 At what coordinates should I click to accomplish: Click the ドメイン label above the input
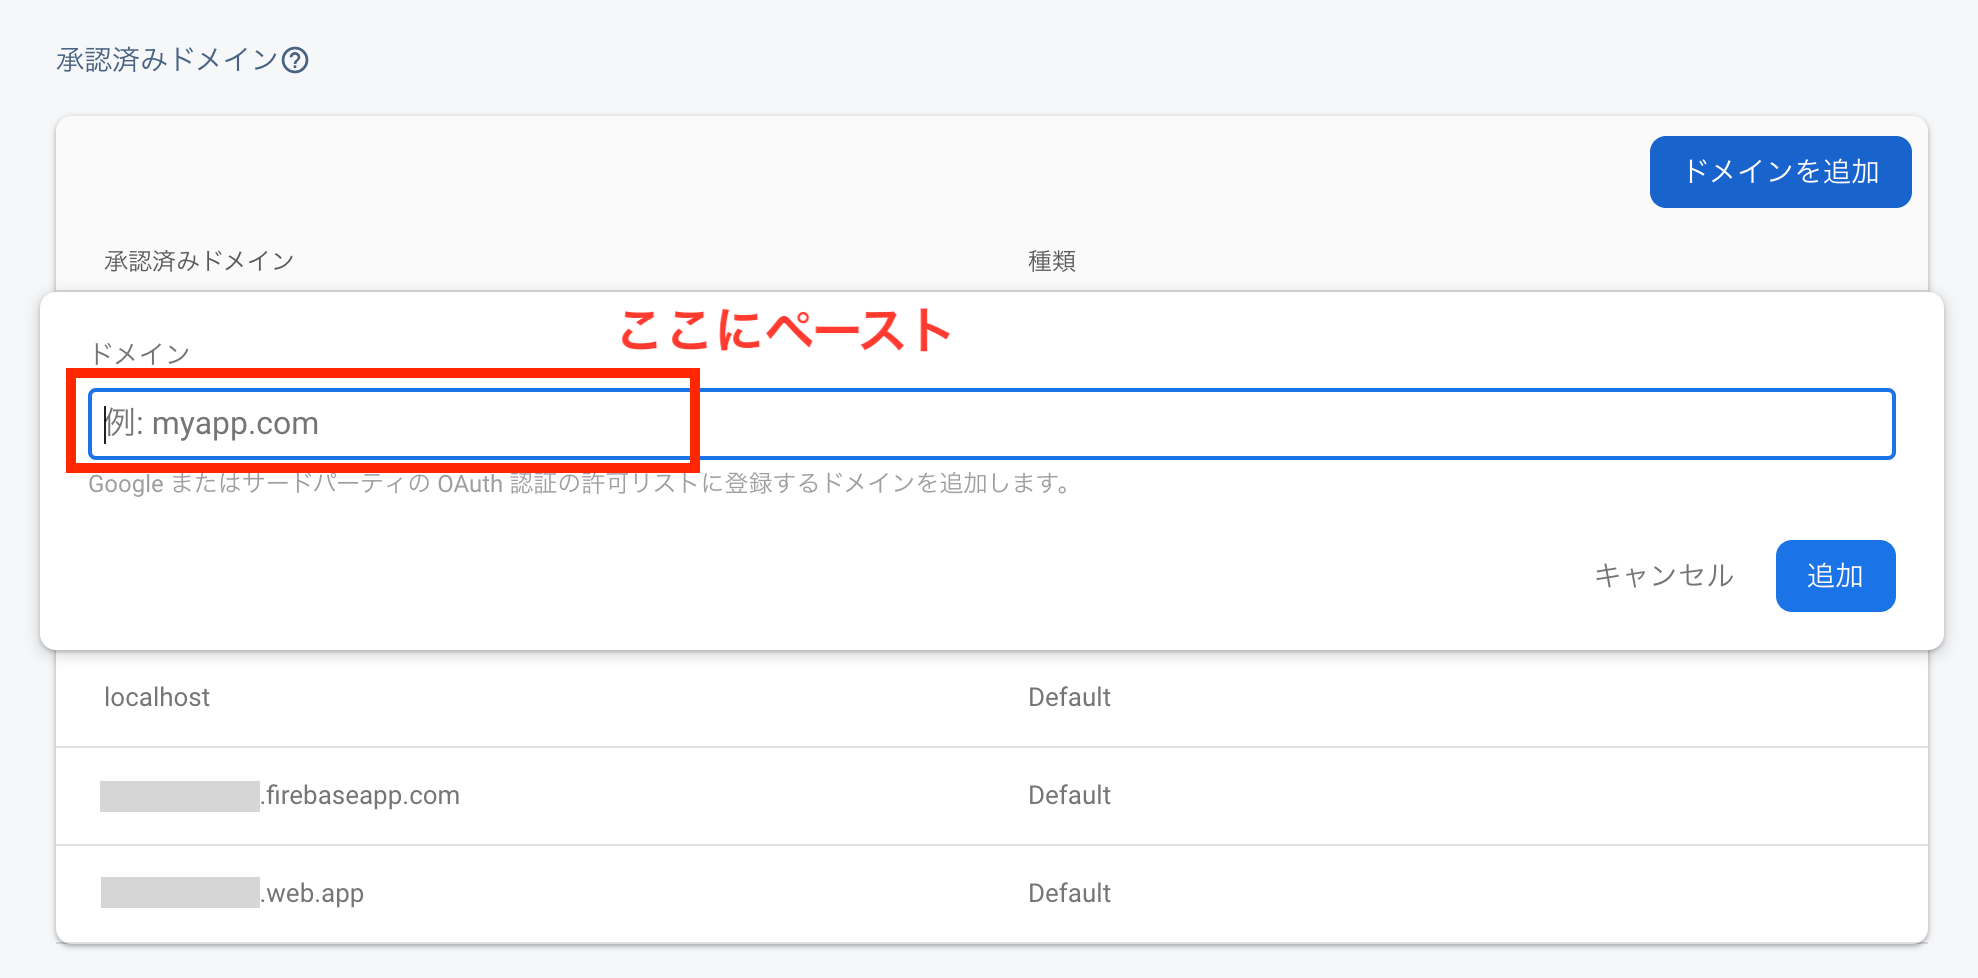140,353
